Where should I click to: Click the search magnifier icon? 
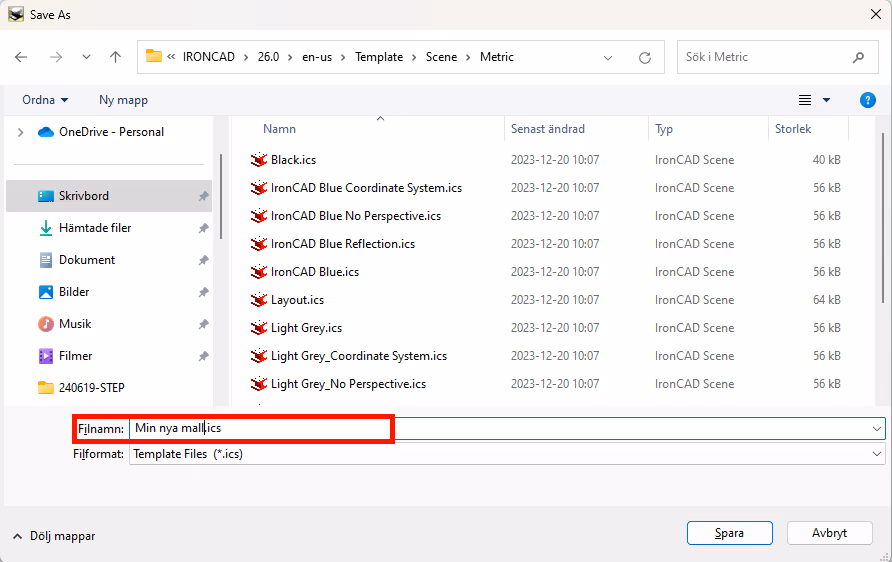click(858, 57)
